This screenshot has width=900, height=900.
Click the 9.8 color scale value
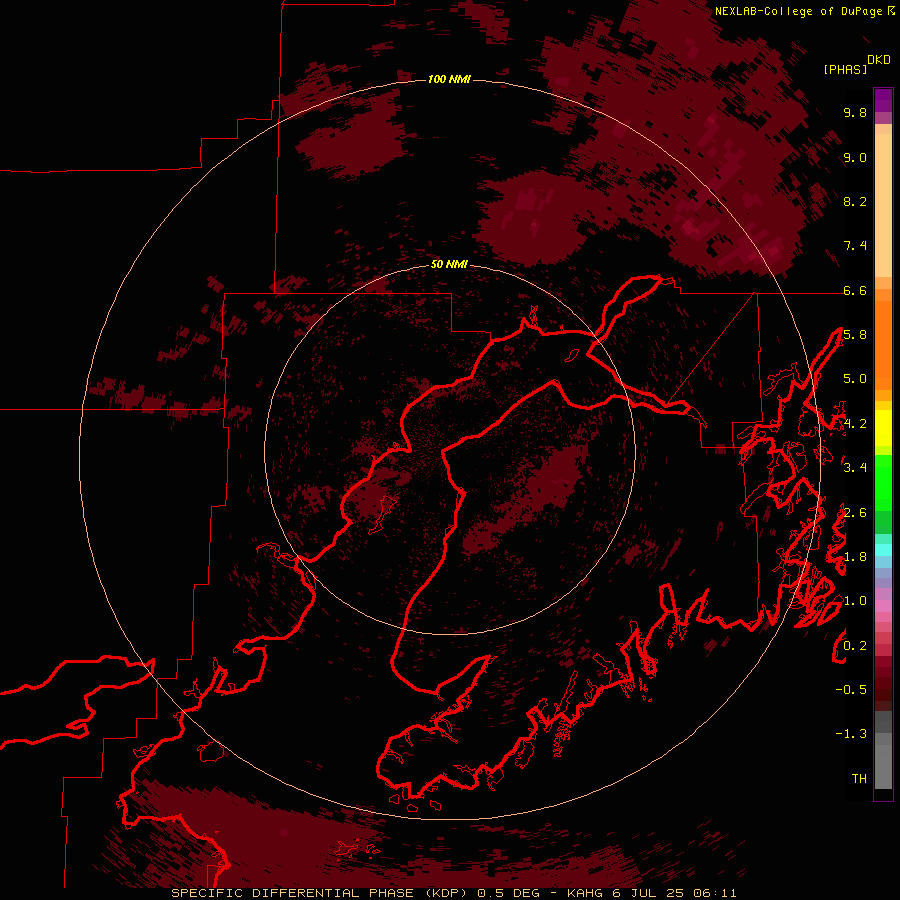(x=855, y=112)
